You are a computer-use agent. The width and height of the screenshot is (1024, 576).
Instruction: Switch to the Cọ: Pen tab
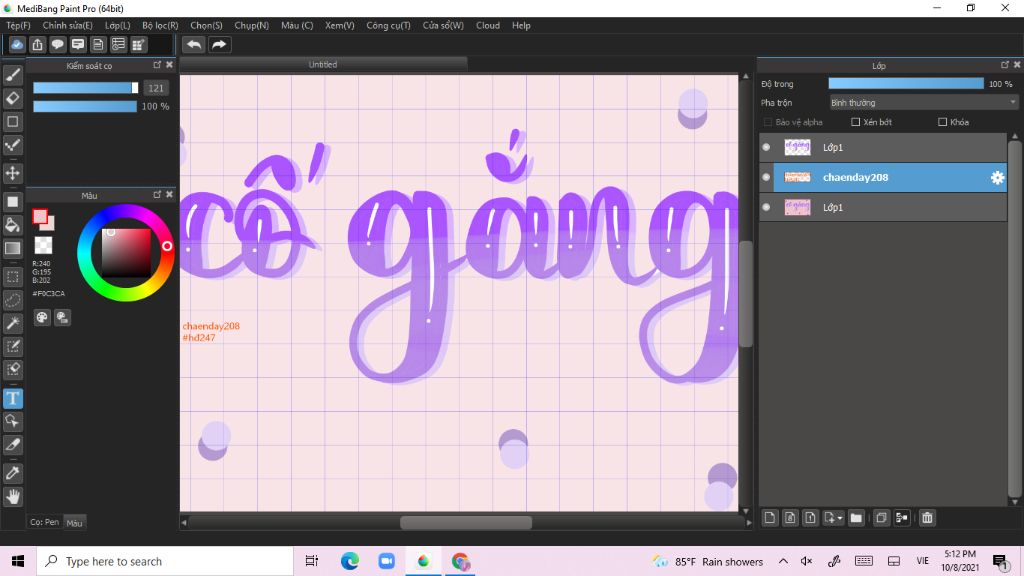click(44, 522)
